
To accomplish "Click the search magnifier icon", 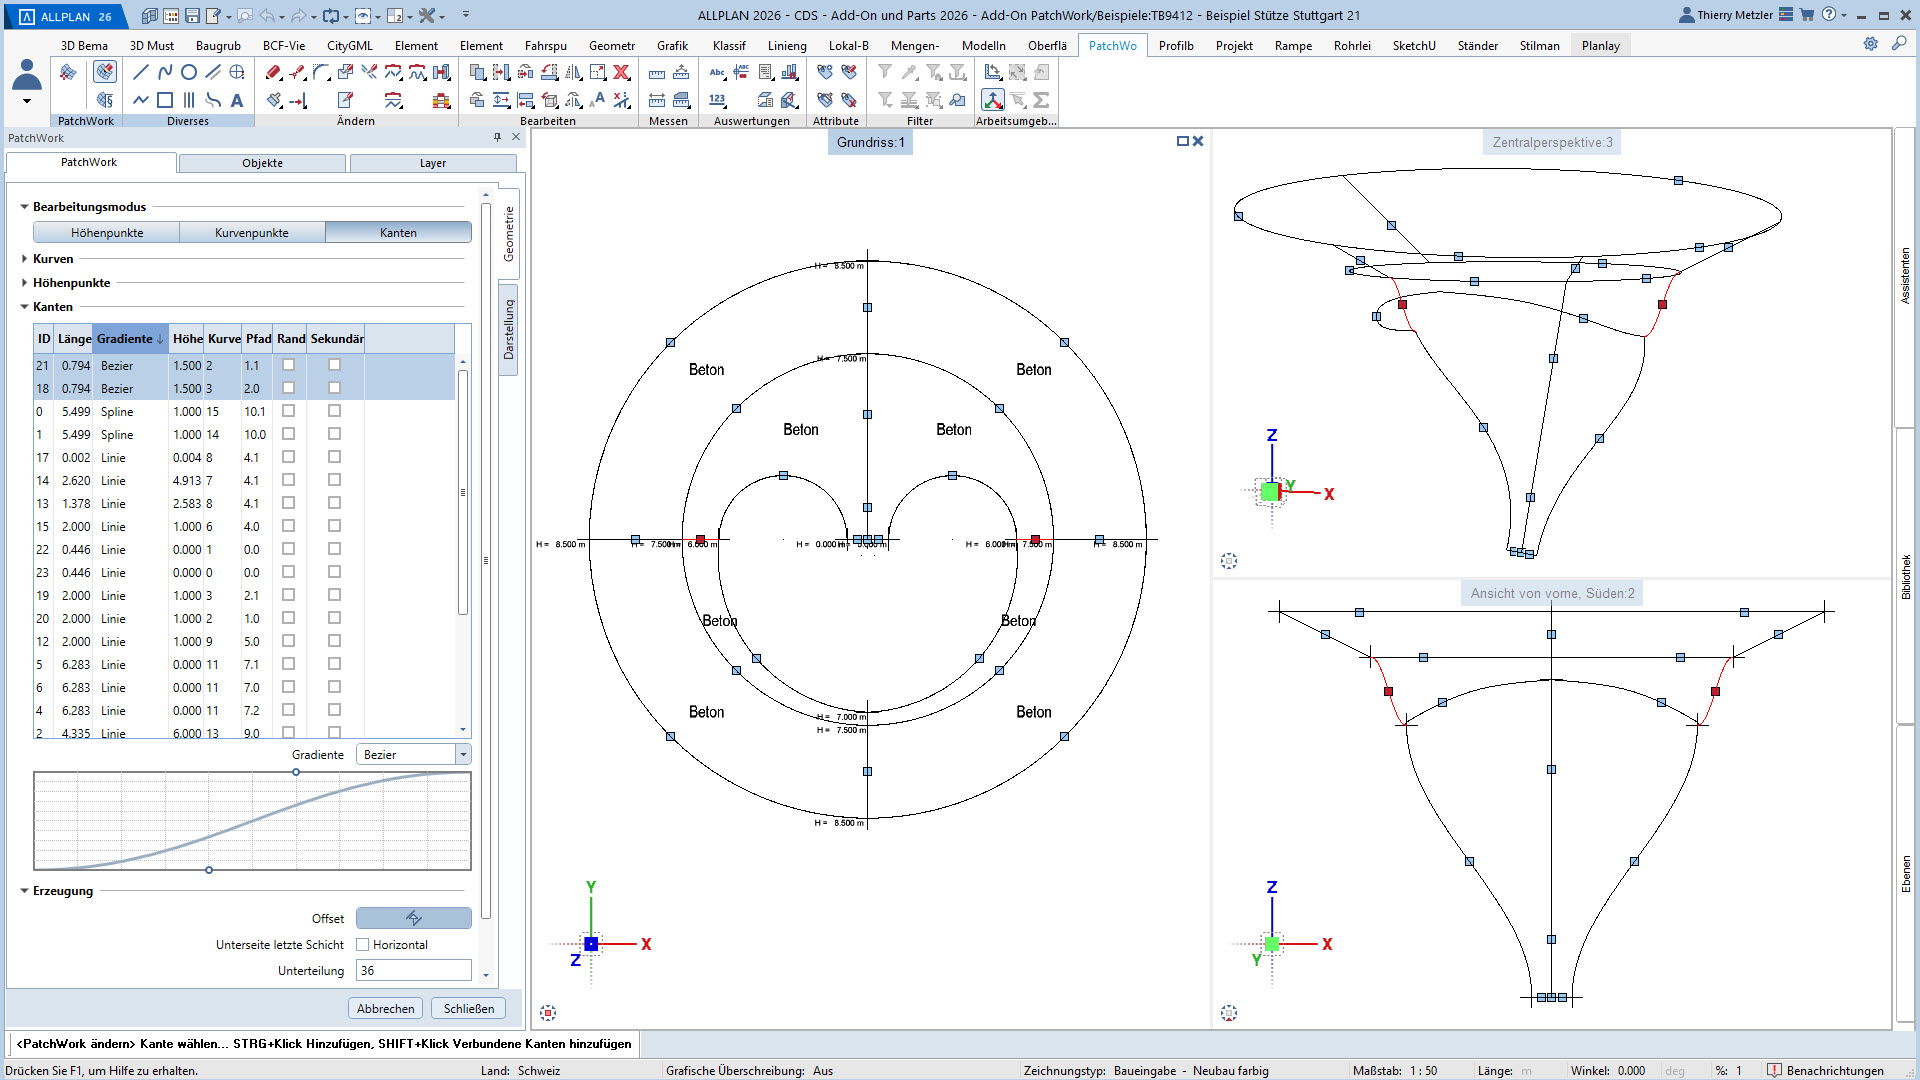I will pyautogui.click(x=1899, y=44).
